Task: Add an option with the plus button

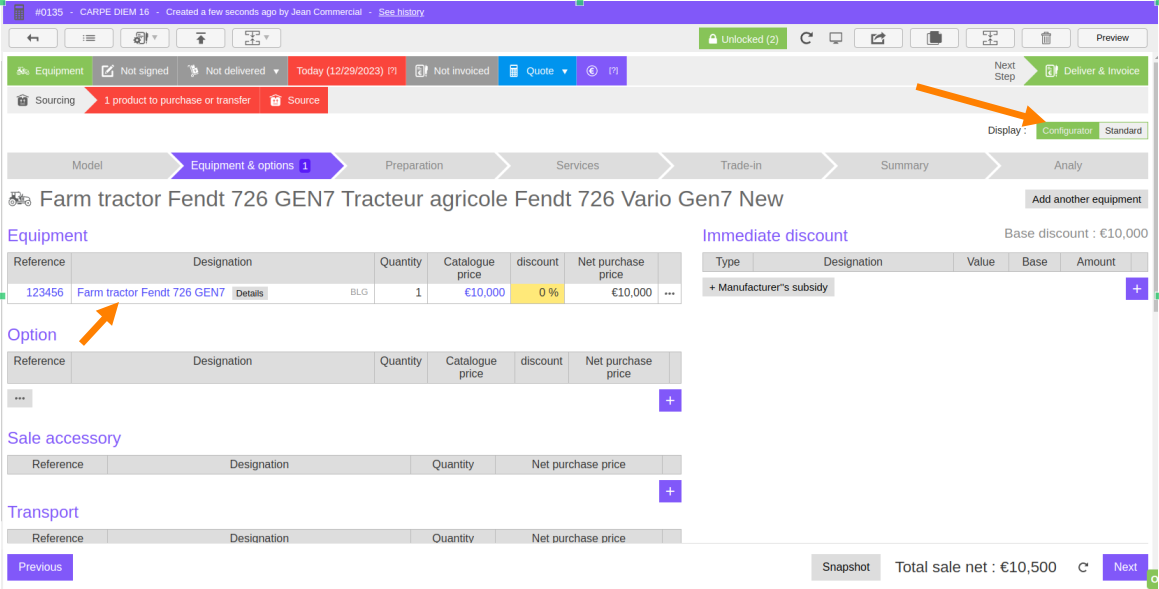Action: [670, 401]
